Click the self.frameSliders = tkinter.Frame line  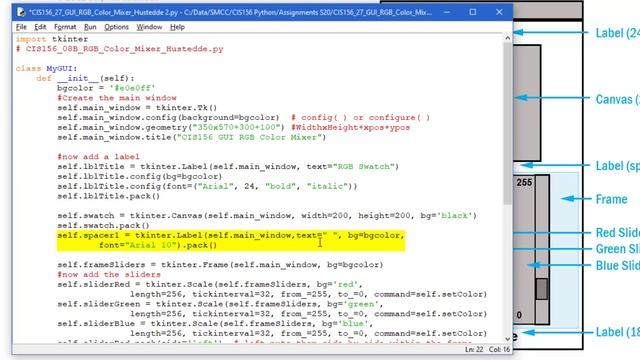(x=220, y=265)
